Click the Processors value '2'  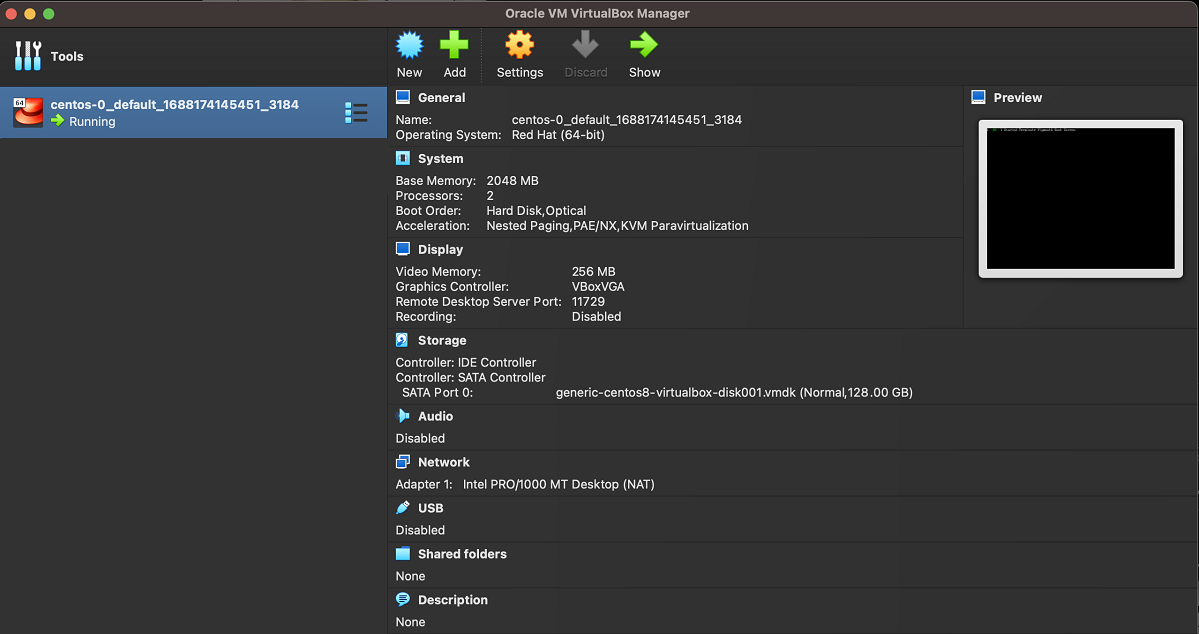click(490, 196)
